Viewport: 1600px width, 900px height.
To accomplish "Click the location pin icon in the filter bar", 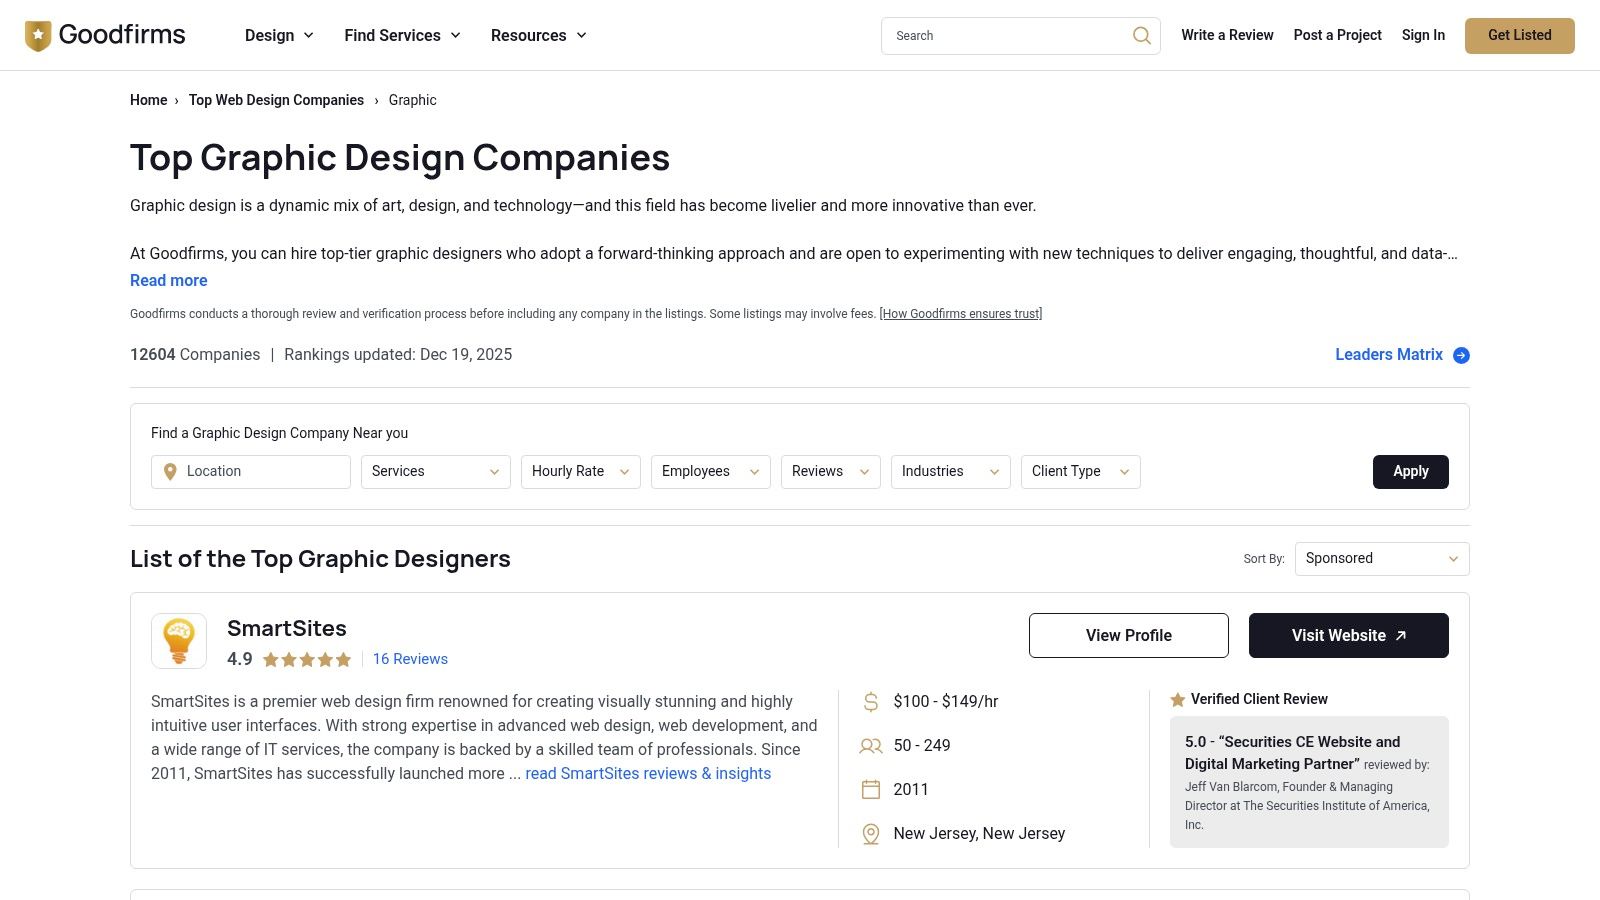I will pyautogui.click(x=170, y=471).
